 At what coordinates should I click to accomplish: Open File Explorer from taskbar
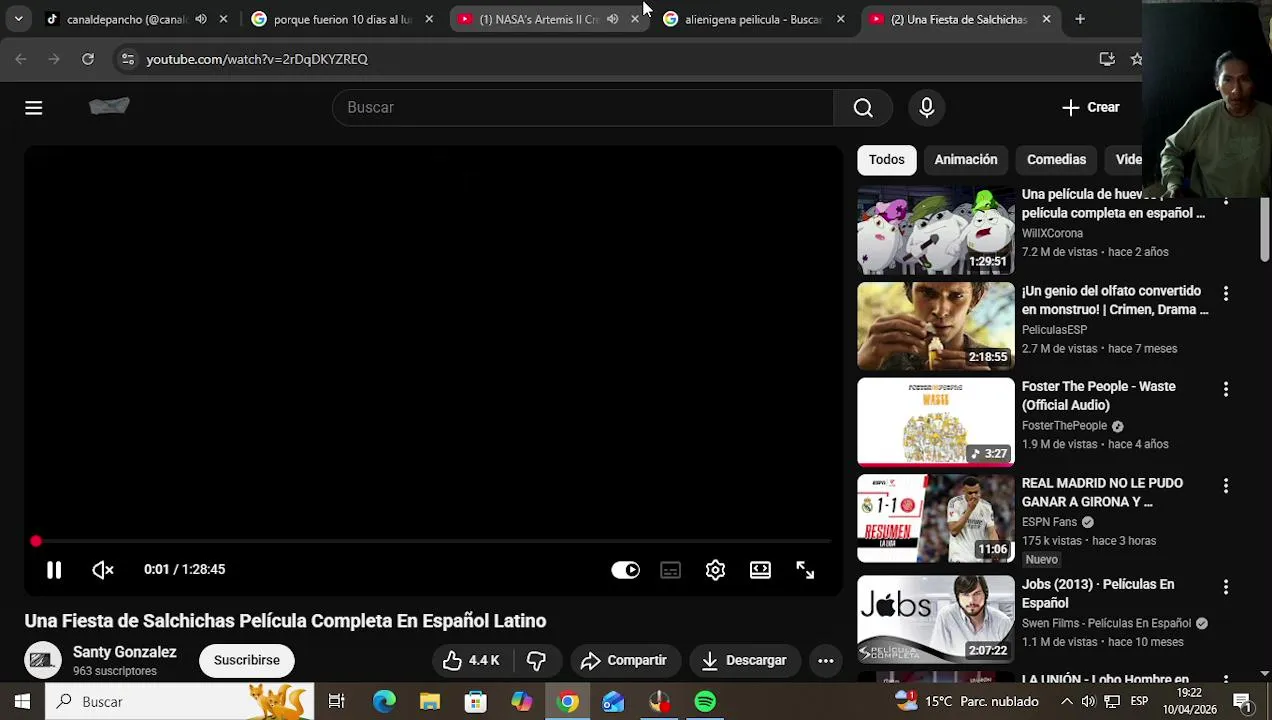tap(430, 702)
